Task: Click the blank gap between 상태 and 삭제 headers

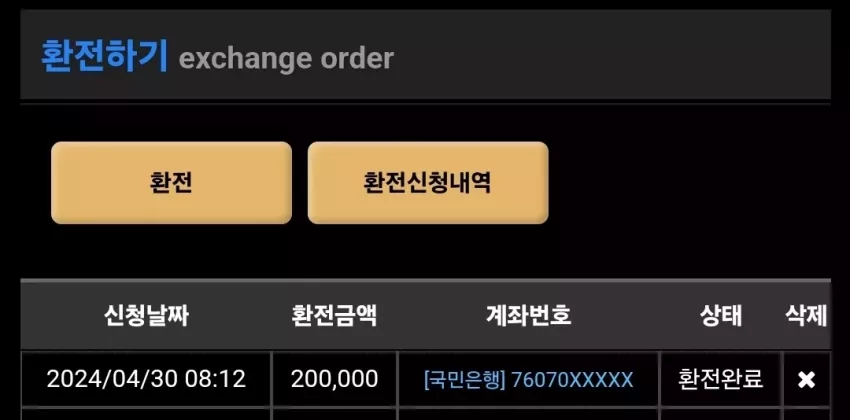Action: [x=764, y=315]
